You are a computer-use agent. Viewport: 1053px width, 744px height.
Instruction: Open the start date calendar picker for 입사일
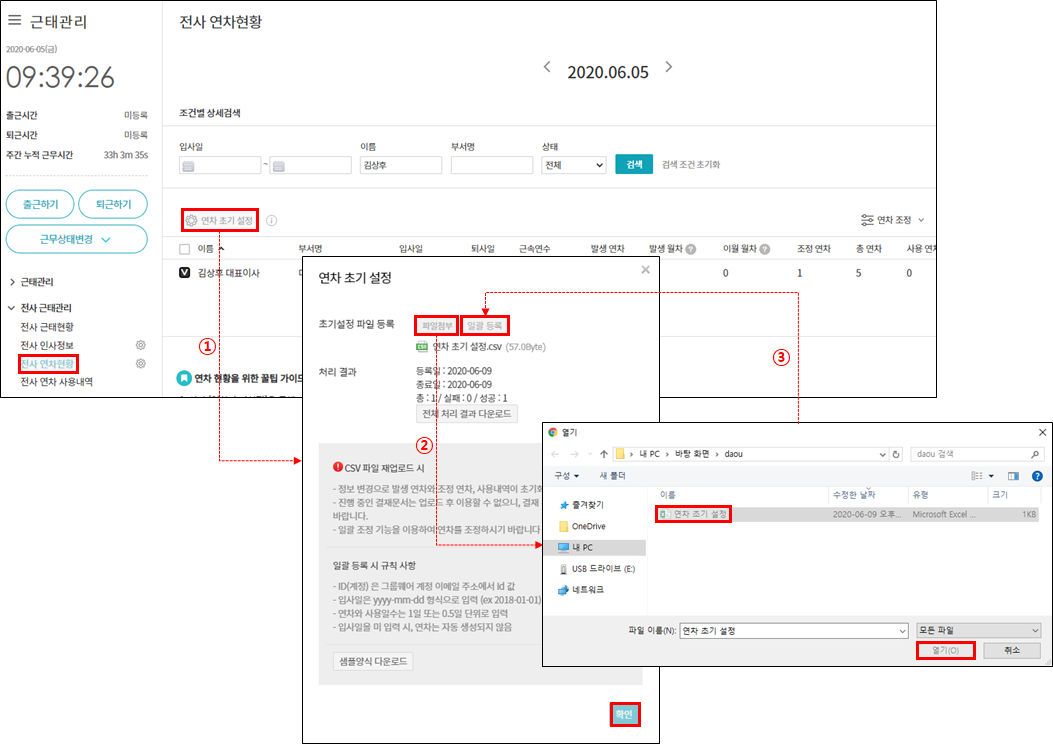coord(188,166)
